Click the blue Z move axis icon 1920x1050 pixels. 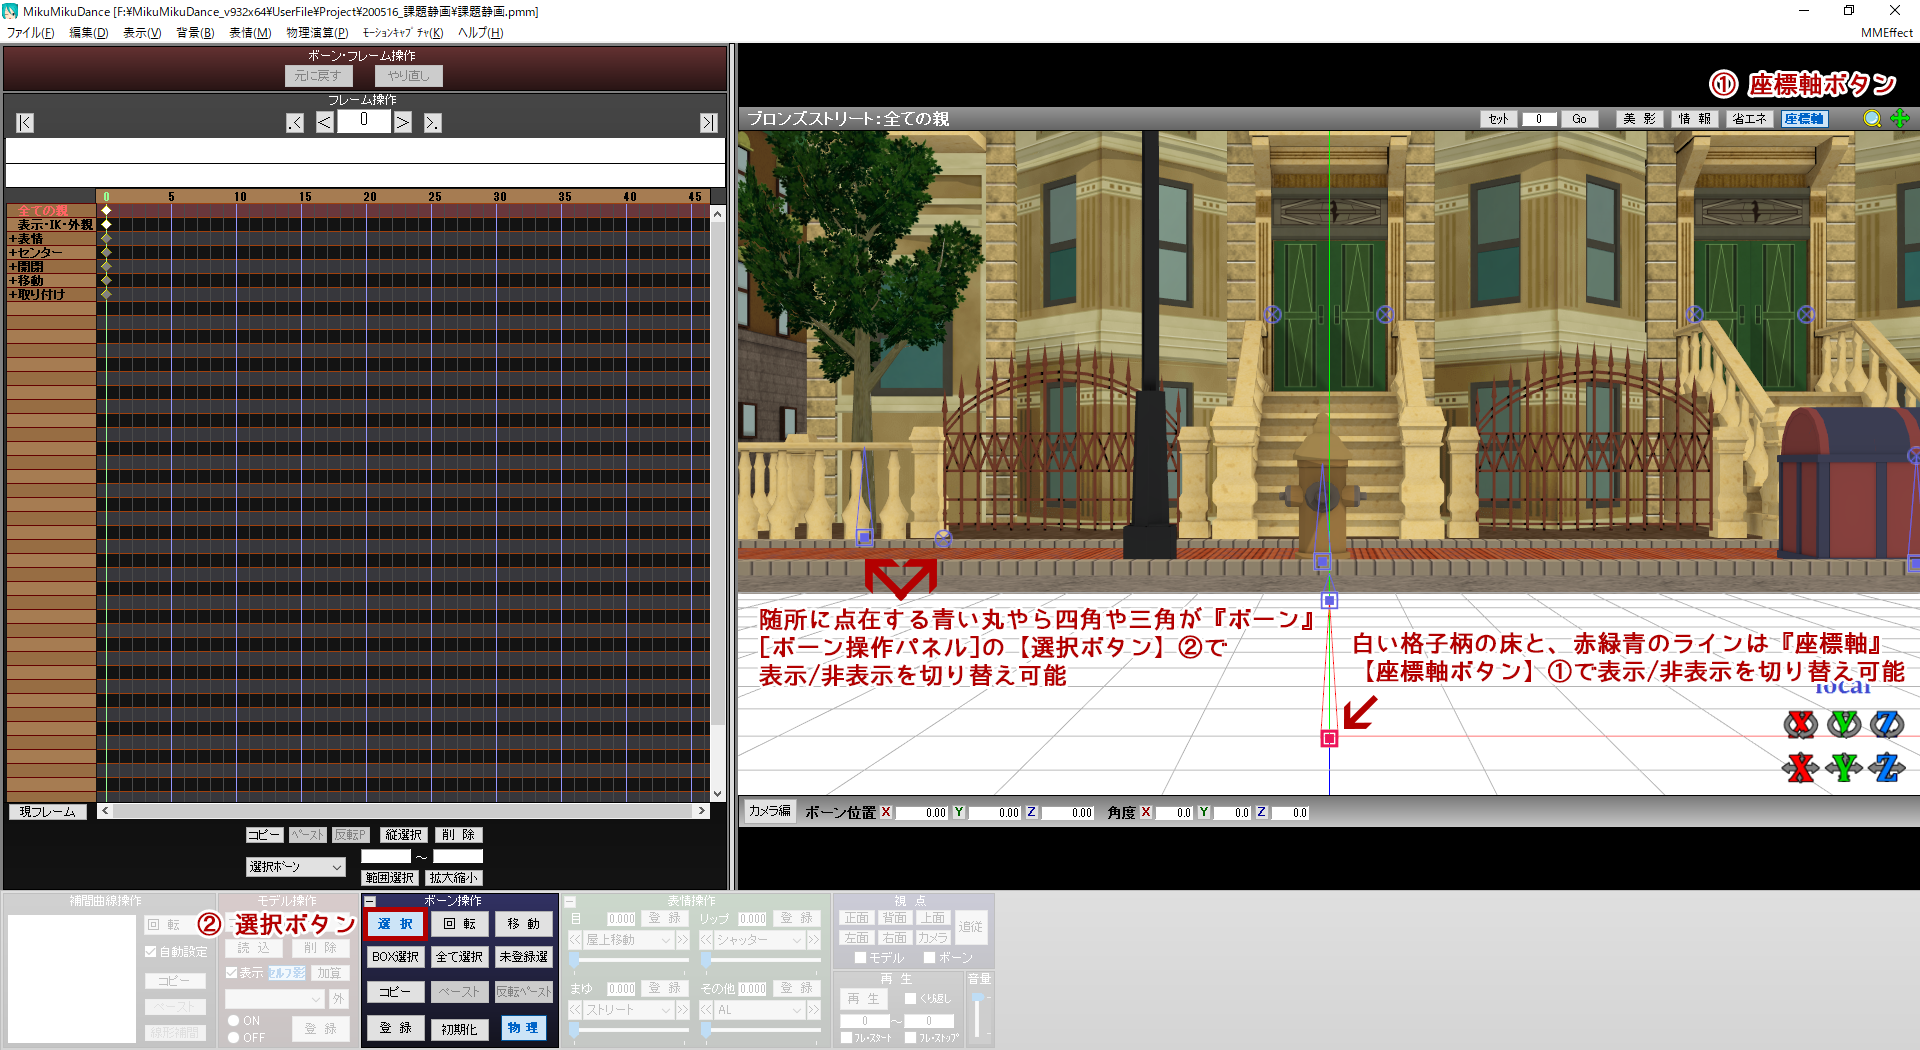(x=1887, y=768)
